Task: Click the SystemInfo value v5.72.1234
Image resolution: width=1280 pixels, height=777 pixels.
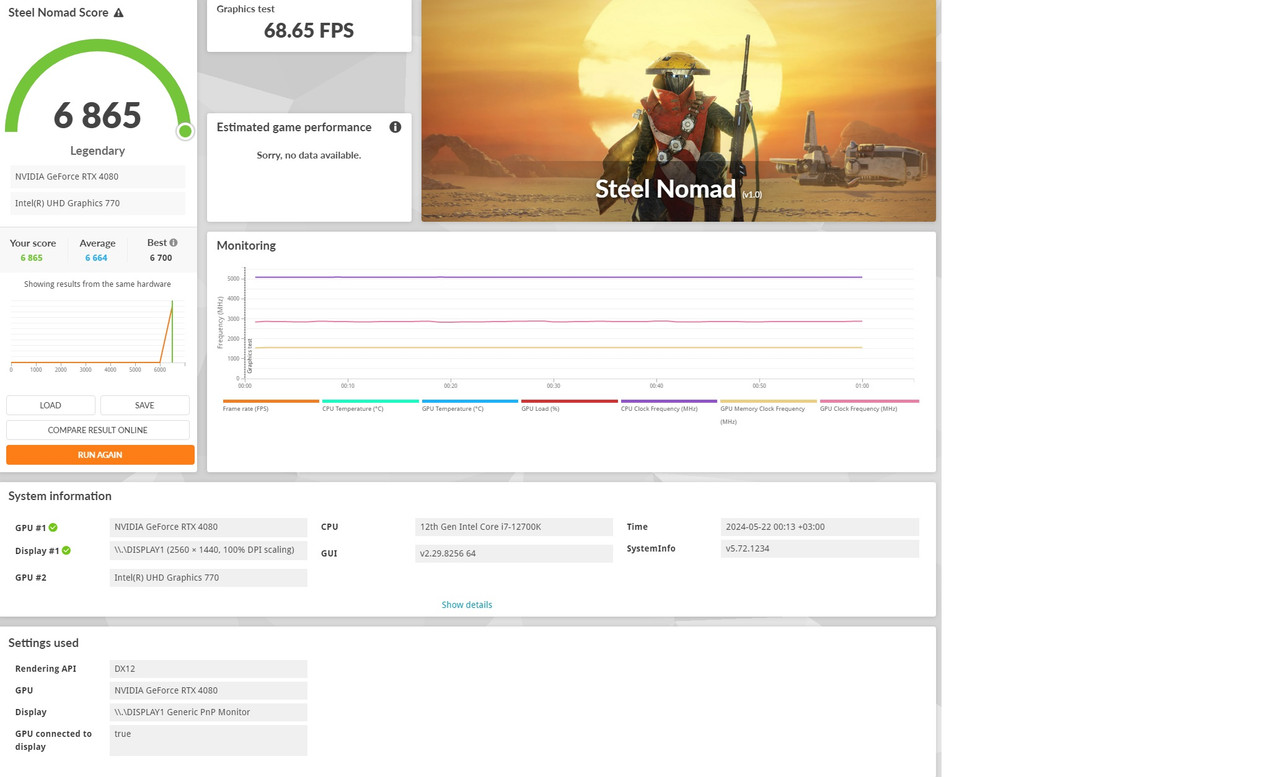Action: (x=819, y=549)
